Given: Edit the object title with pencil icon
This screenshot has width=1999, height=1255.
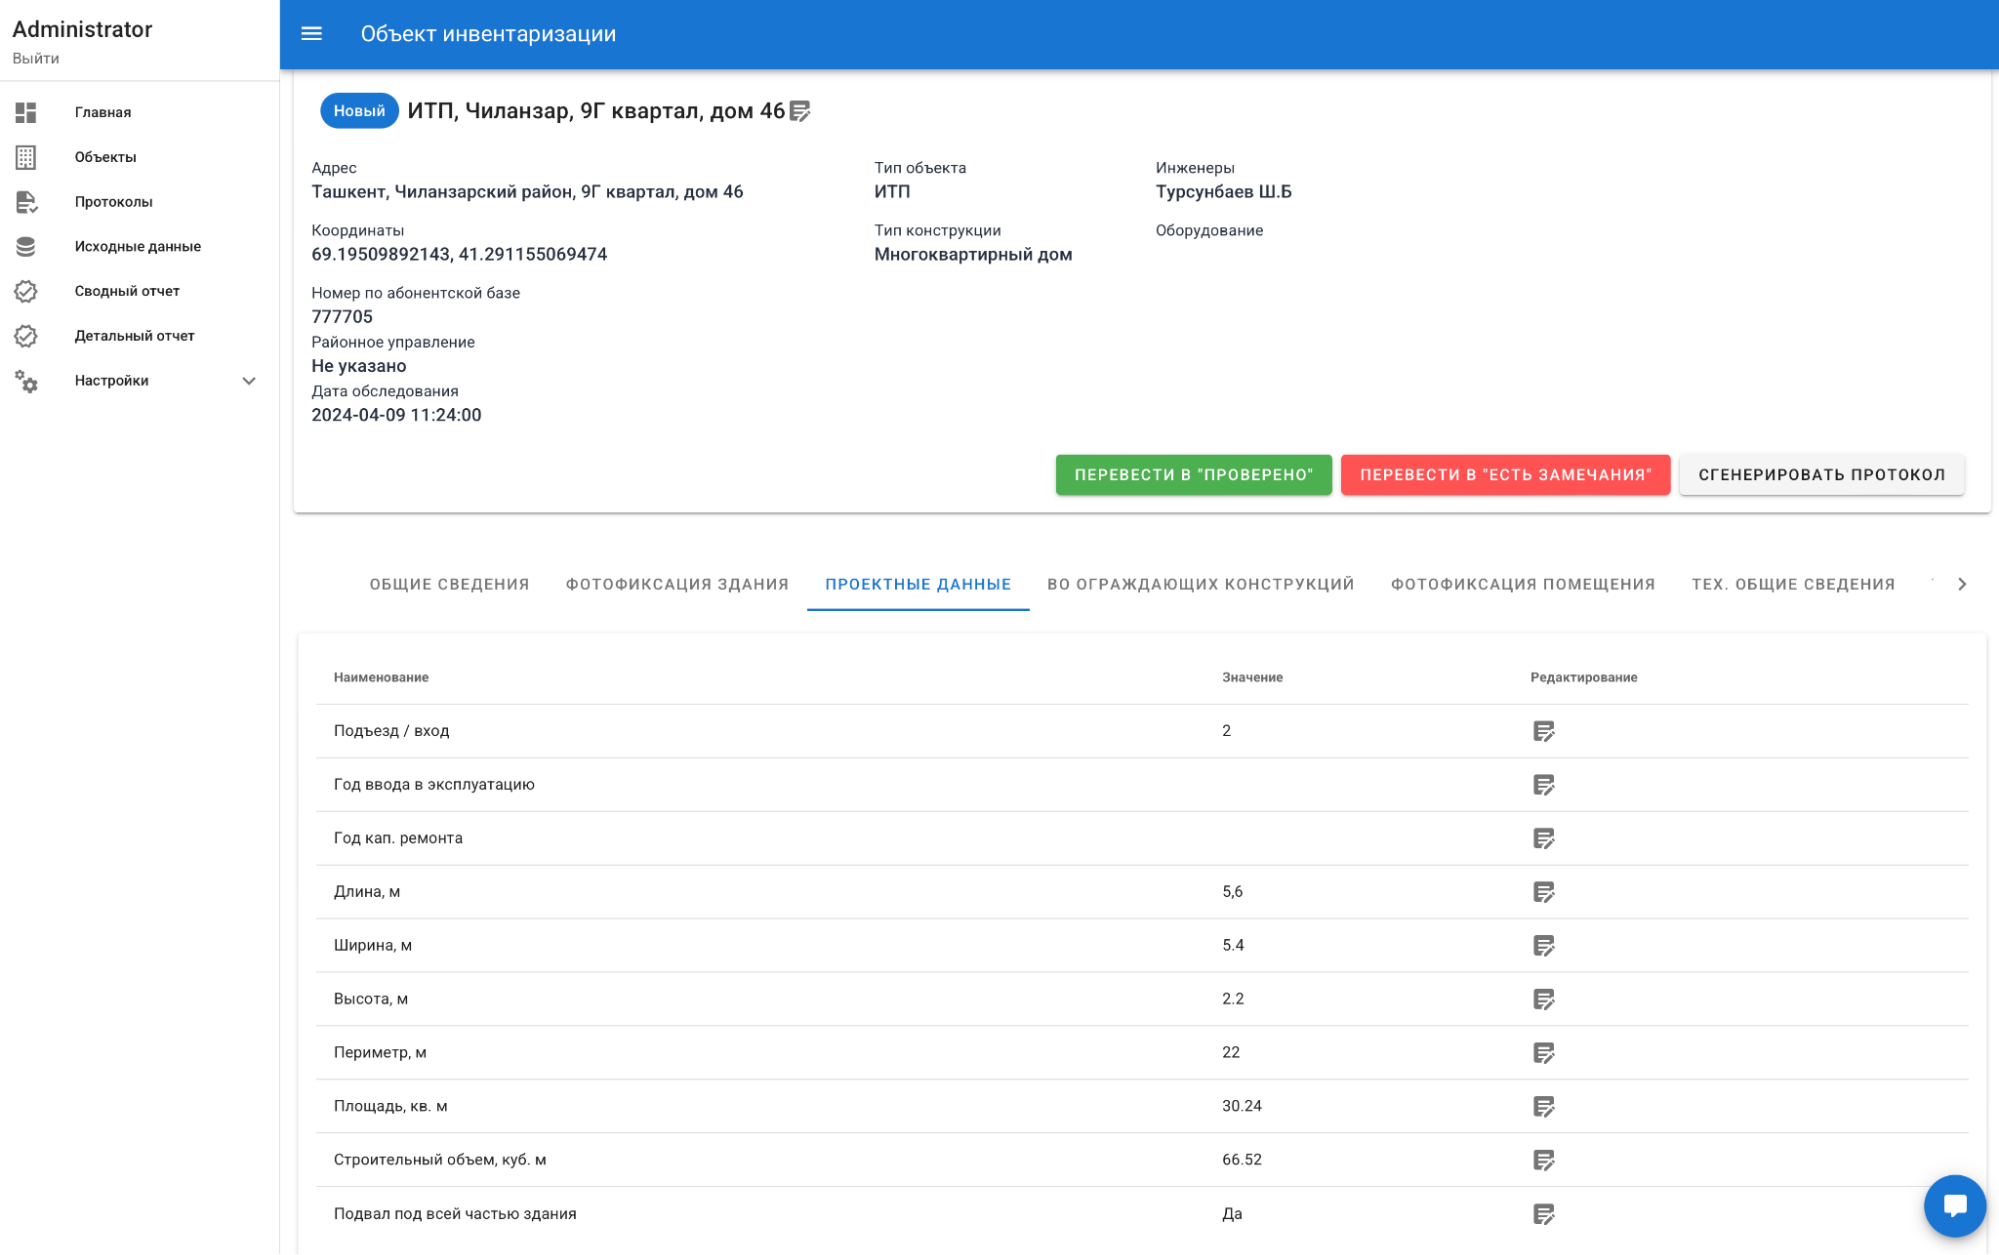Looking at the screenshot, I should pos(800,111).
